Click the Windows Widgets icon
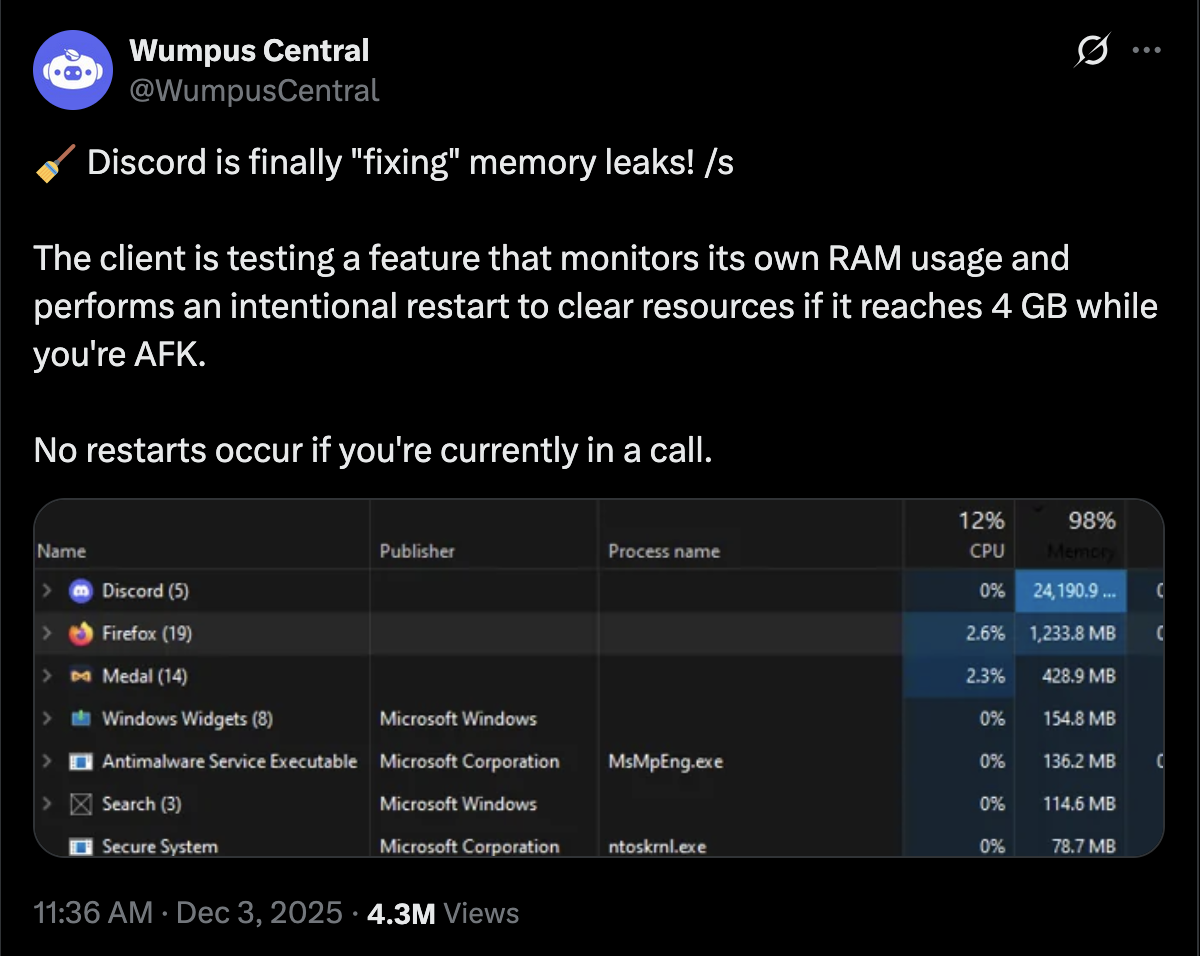Image resolution: width=1200 pixels, height=956 pixels. click(x=81, y=719)
